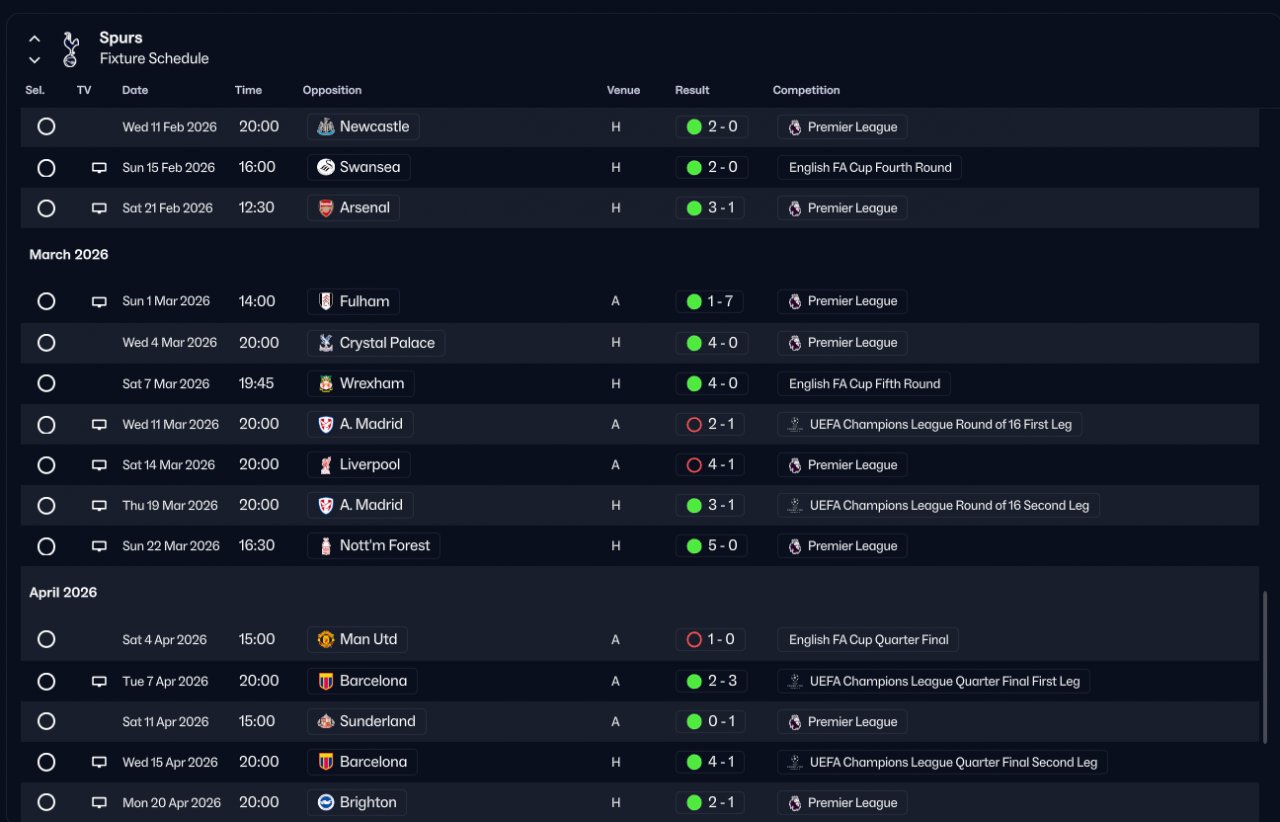1280x822 pixels.
Task: Click the TV icon for Arsenal fixture
Action: click(99, 208)
